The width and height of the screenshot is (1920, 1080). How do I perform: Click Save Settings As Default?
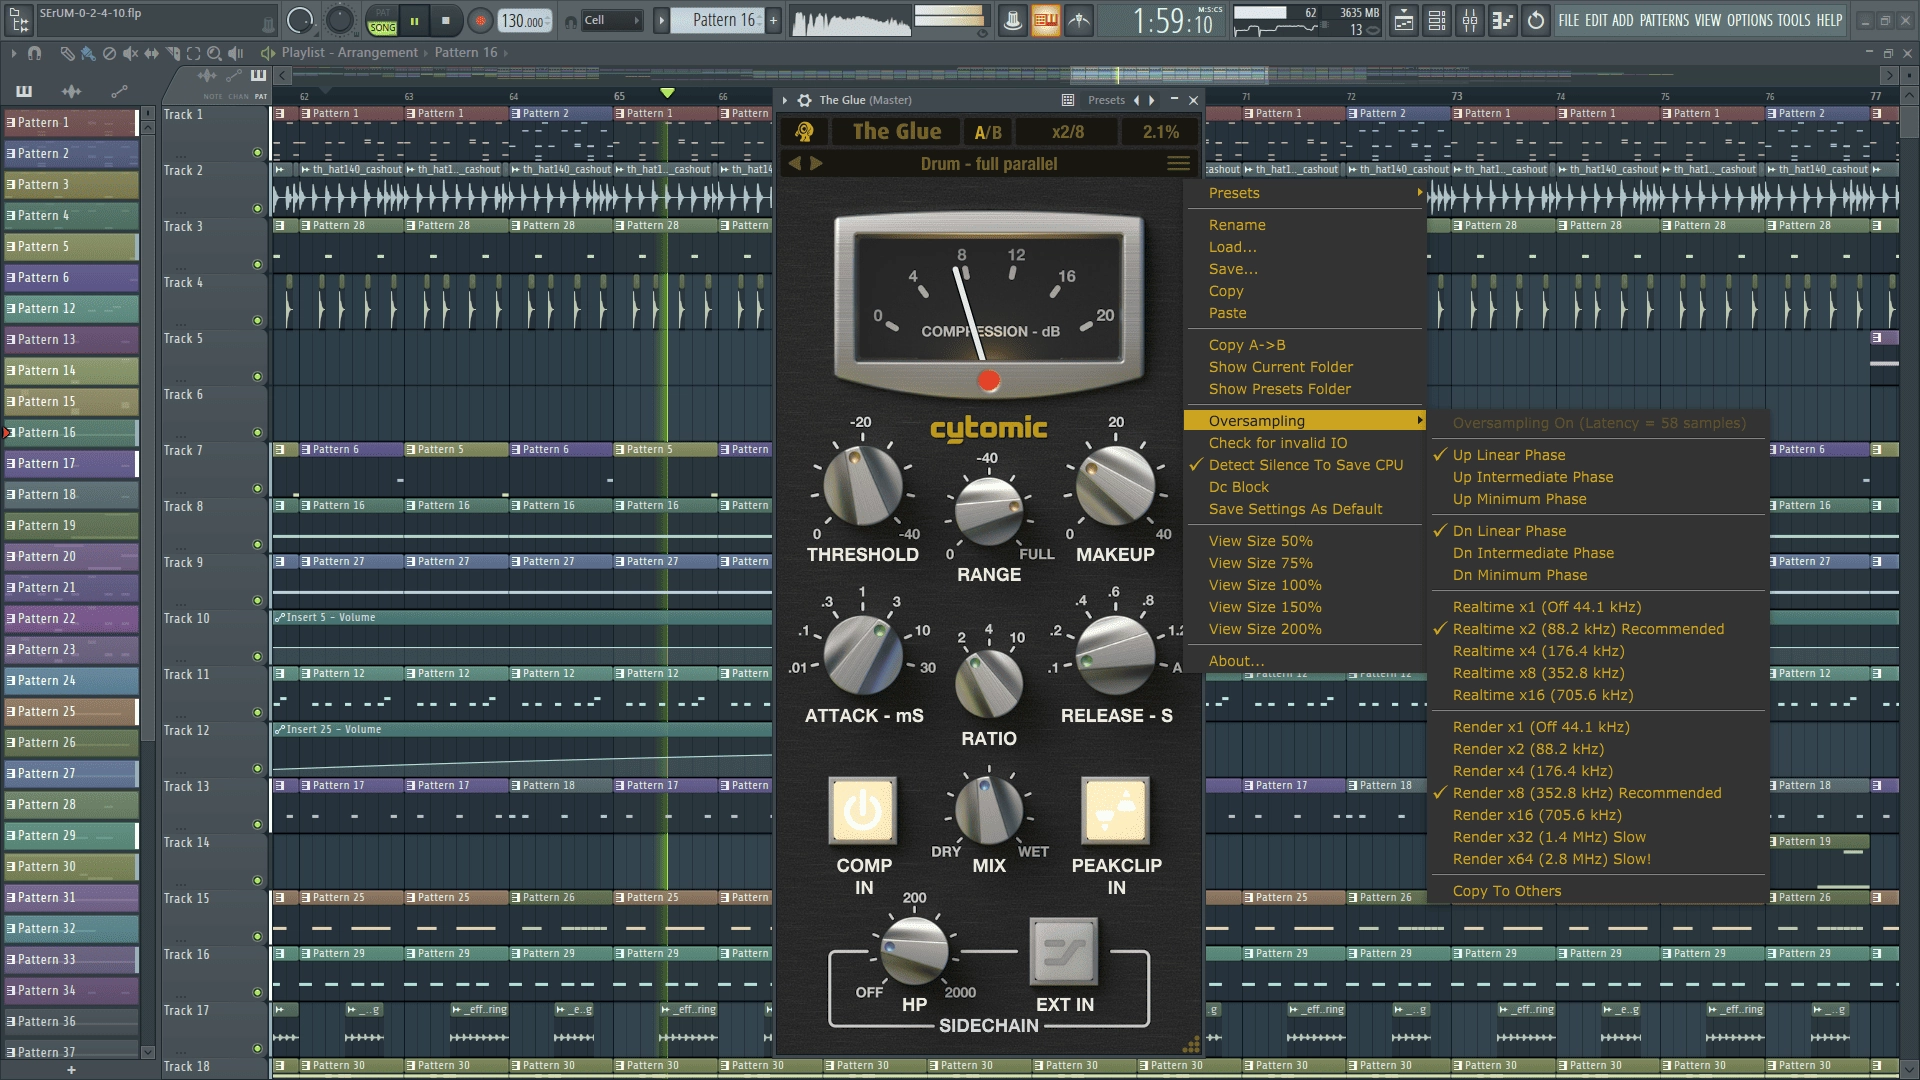pyautogui.click(x=1295, y=509)
